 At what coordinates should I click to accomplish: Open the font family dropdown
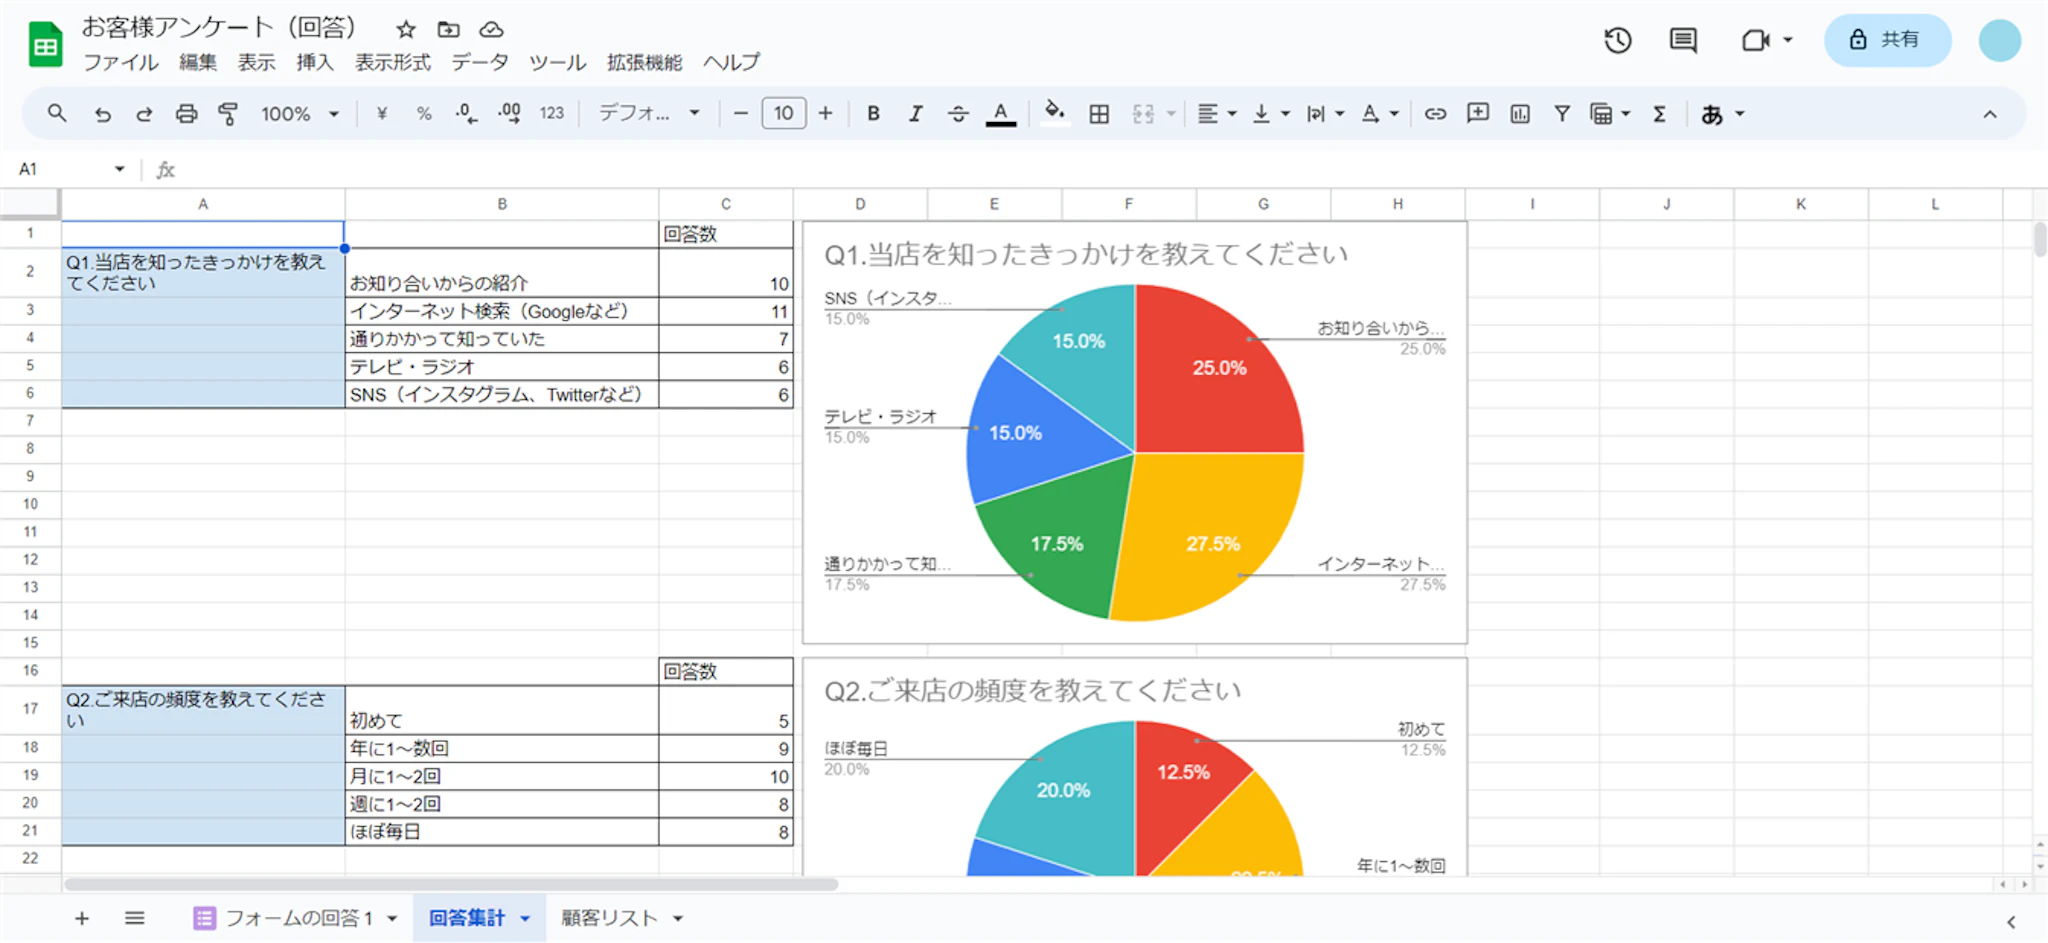648,114
